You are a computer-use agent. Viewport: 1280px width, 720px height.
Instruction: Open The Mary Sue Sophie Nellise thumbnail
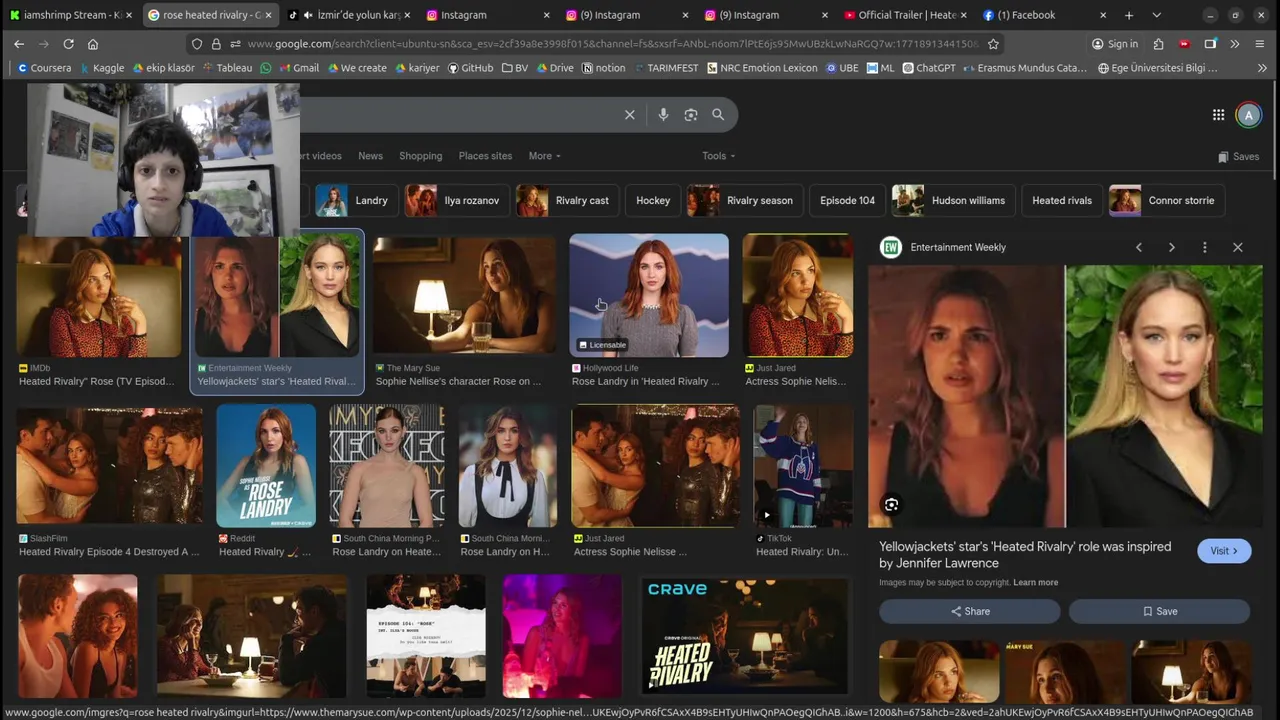coord(464,296)
